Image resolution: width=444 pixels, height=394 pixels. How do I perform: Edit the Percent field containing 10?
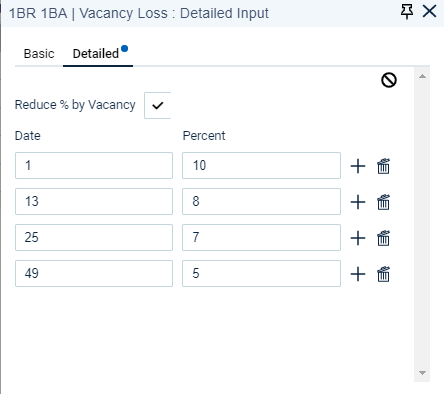point(261,165)
